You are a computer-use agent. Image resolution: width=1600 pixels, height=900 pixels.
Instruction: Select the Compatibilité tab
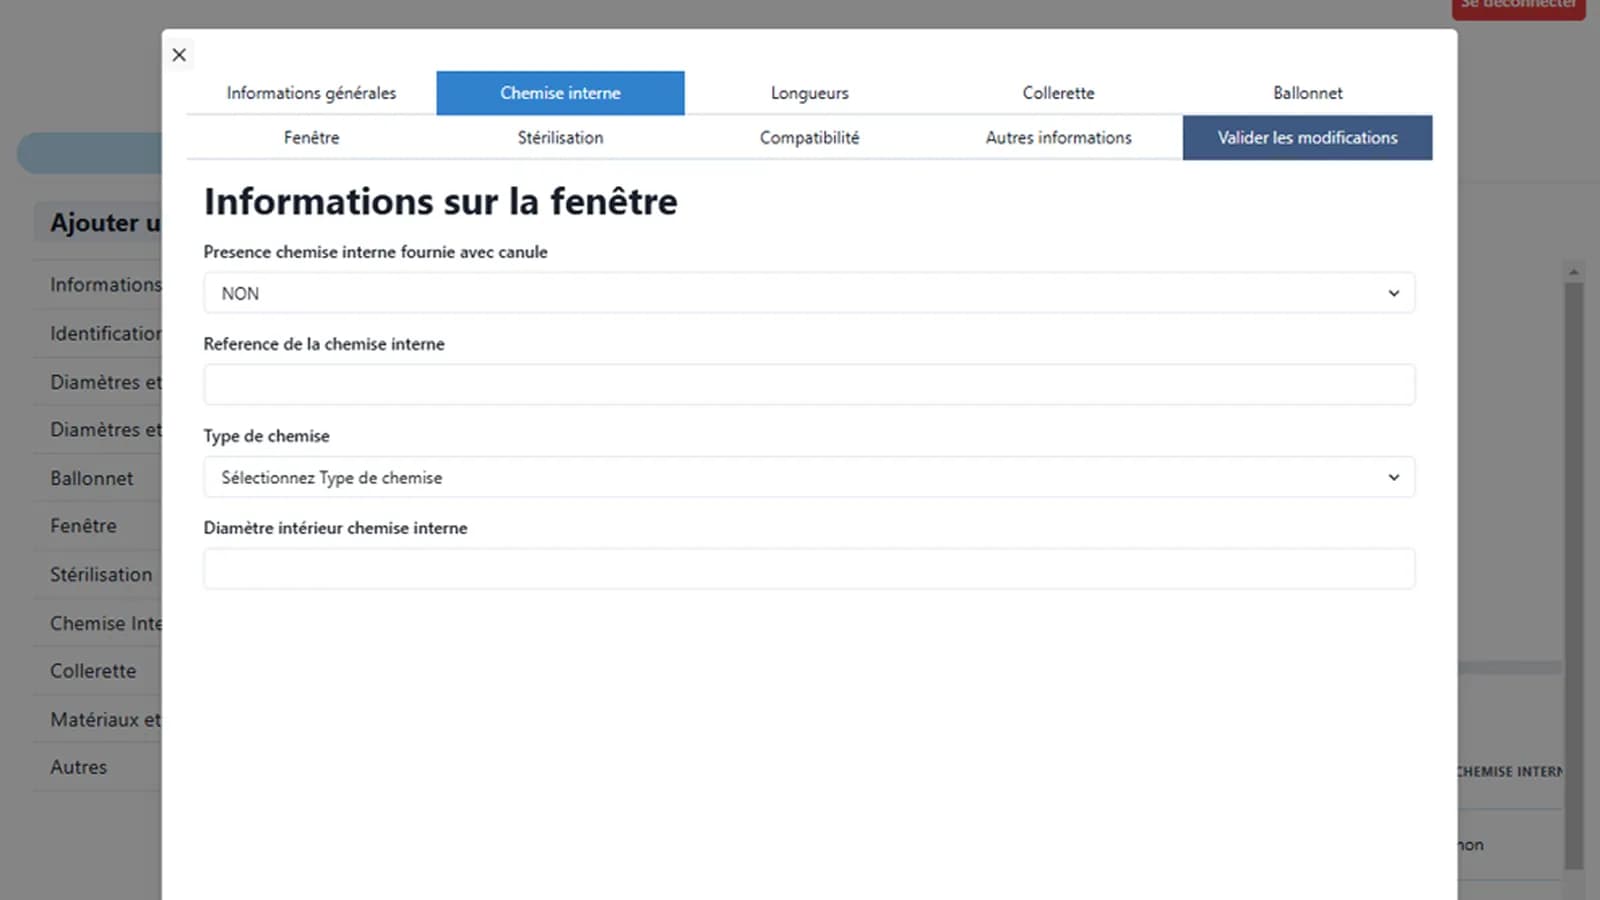pyautogui.click(x=809, y=137)
